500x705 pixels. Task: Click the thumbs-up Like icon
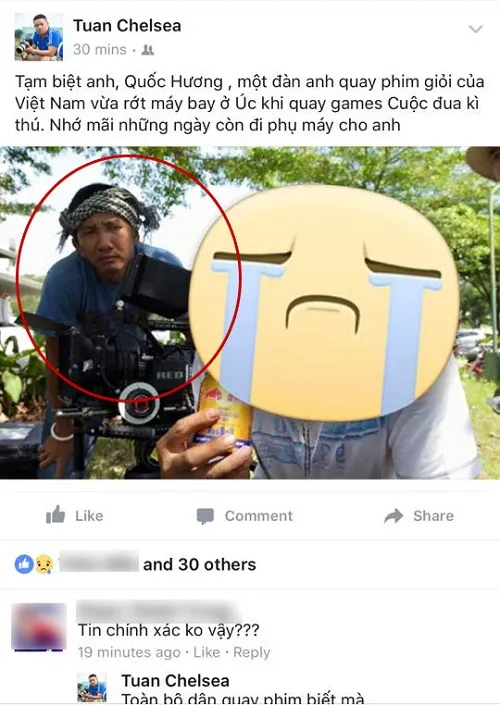point(55,515)
